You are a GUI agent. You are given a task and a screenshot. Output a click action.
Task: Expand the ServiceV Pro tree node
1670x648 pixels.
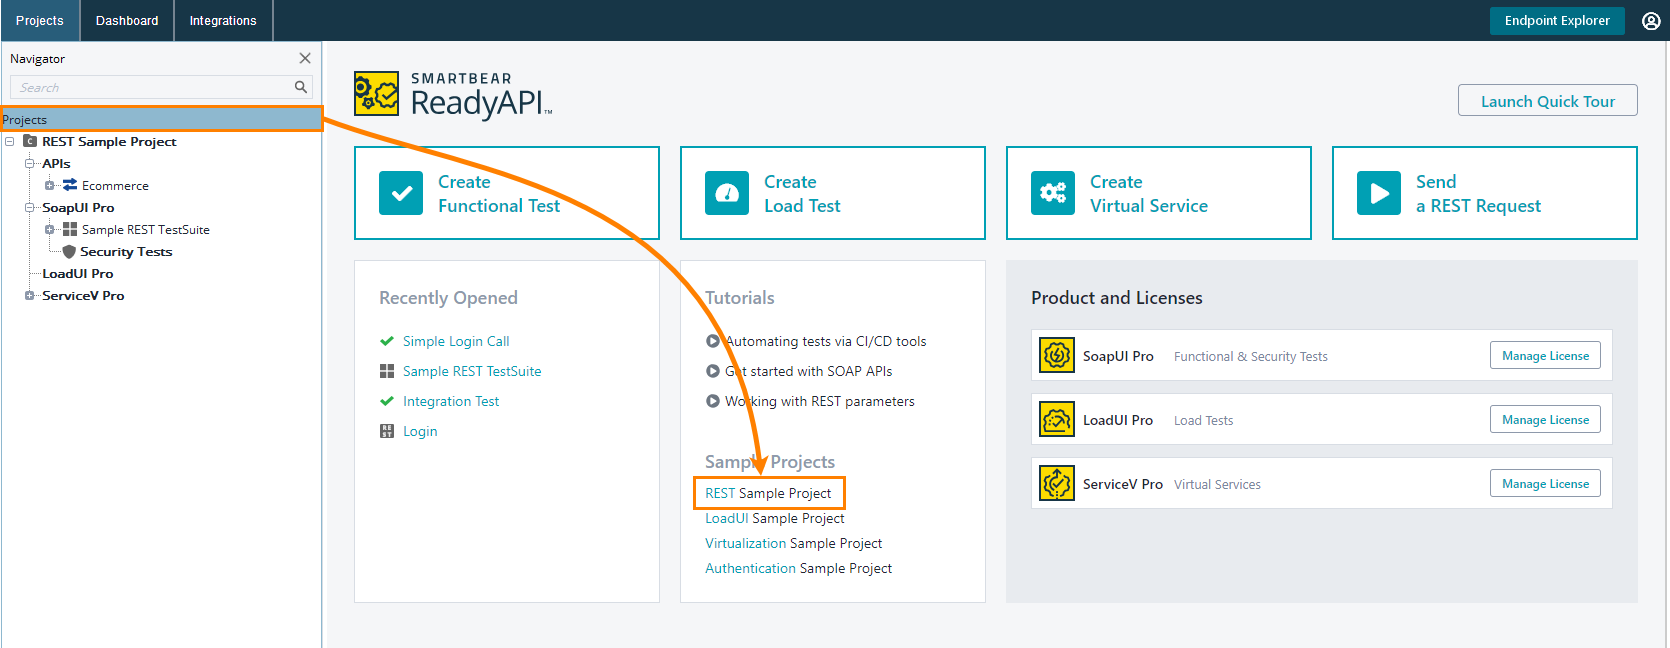coord(30,295)
